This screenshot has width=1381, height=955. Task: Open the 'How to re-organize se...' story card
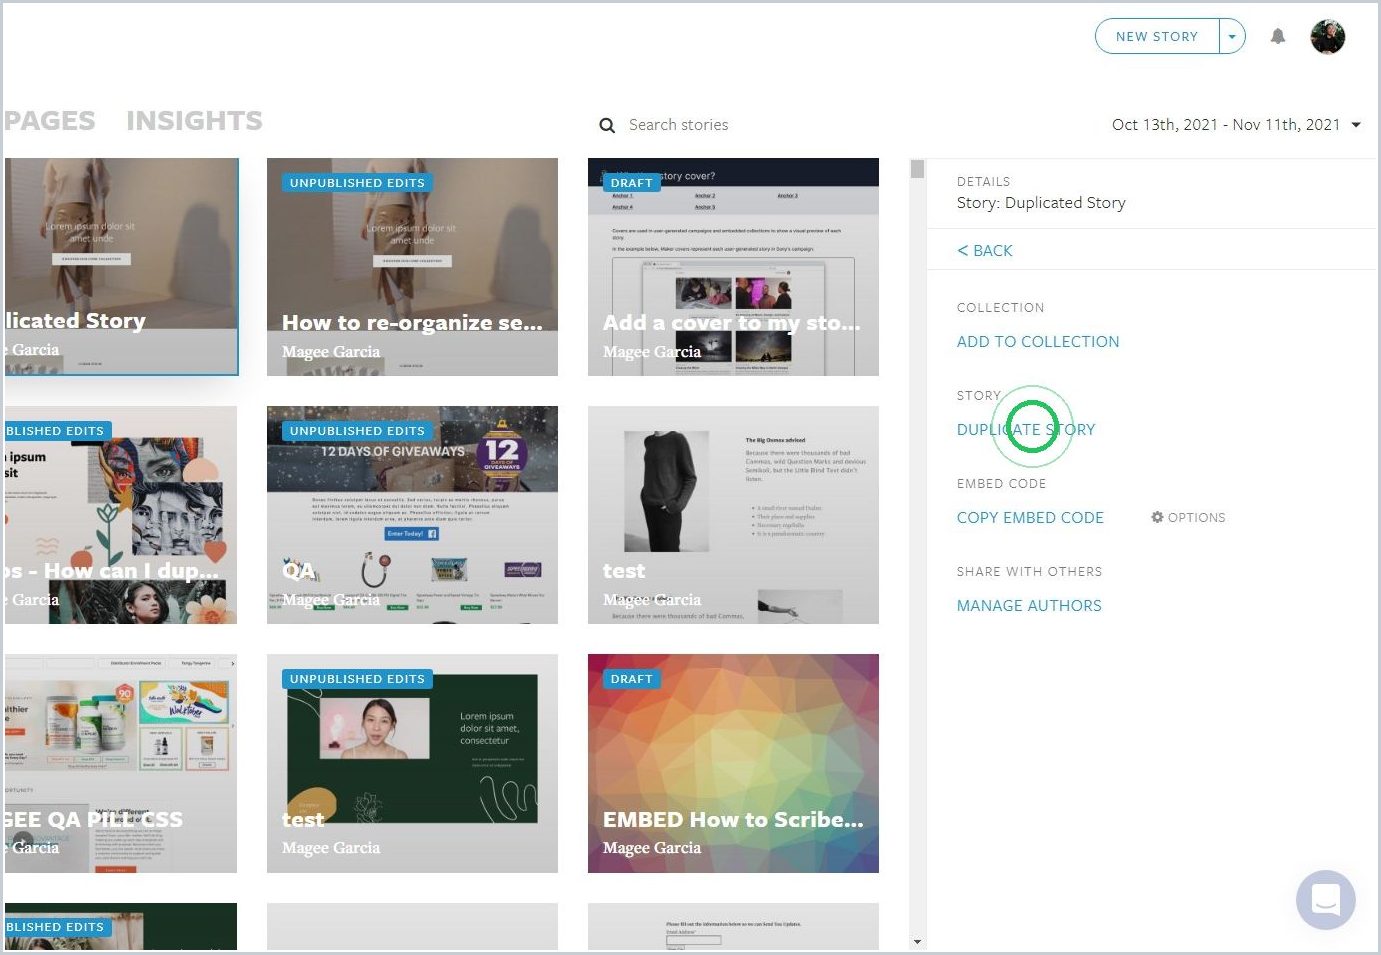pos(412,267)
